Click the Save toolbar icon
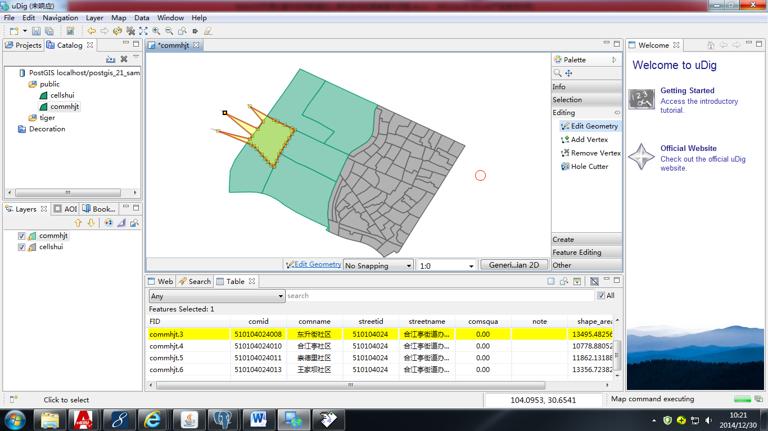The height and width of the screenshot is (431, 768). [x=36, y=31]
